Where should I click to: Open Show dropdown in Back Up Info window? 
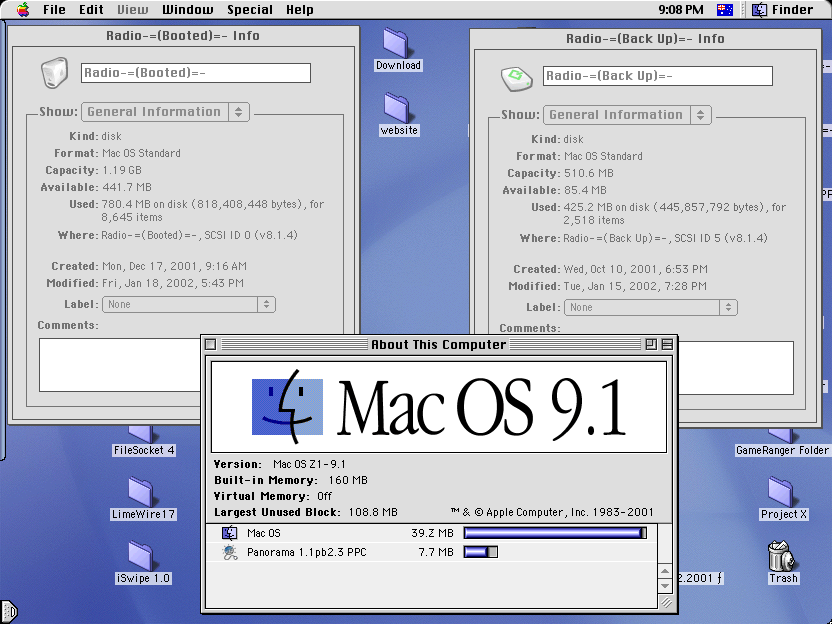click(x=627, y=115)
